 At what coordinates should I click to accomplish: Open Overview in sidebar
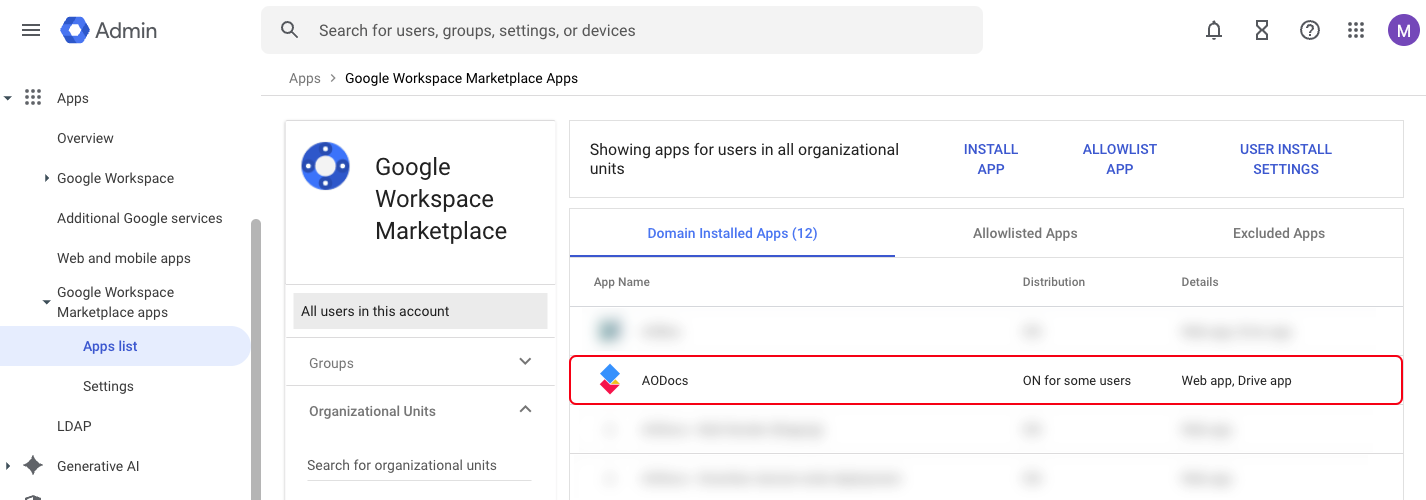[x=85, y=138]
